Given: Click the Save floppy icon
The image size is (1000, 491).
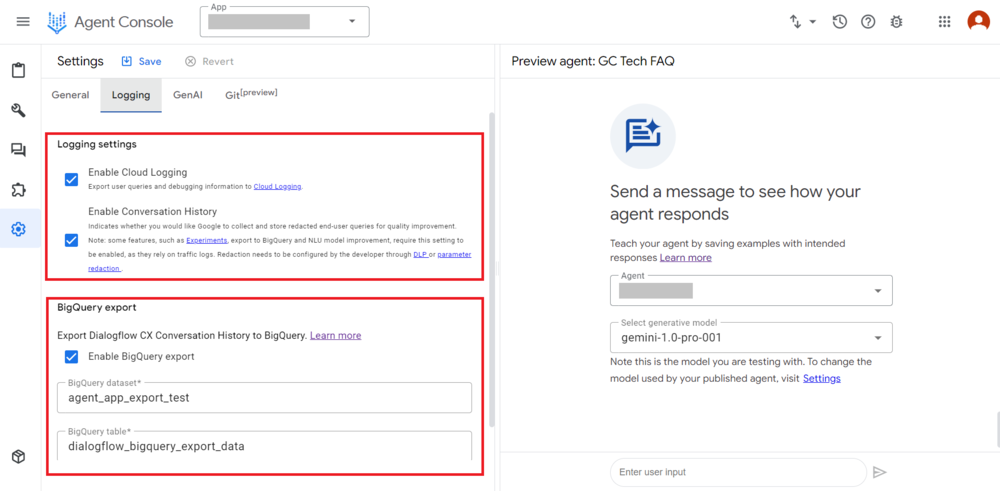Looking at the screenshot, I should 127,61.
